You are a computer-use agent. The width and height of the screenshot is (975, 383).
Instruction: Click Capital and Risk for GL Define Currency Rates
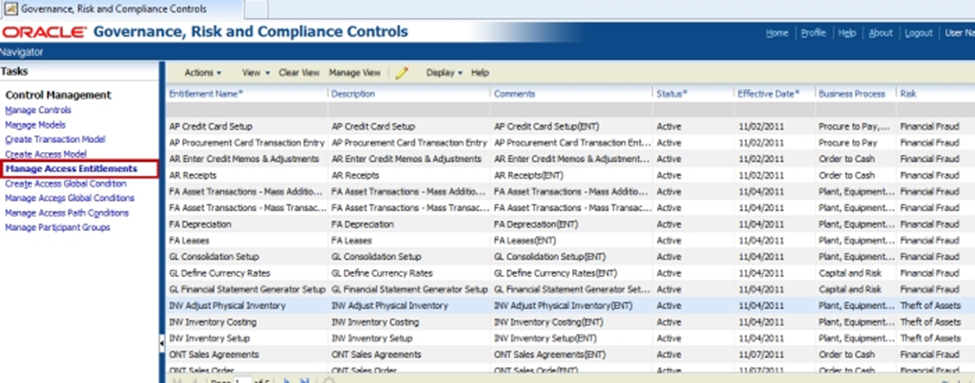coord(850,273)
